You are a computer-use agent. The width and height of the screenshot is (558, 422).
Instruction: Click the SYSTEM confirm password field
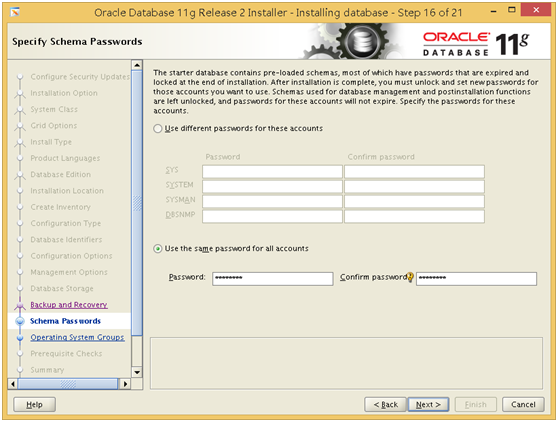coord(414,186)
